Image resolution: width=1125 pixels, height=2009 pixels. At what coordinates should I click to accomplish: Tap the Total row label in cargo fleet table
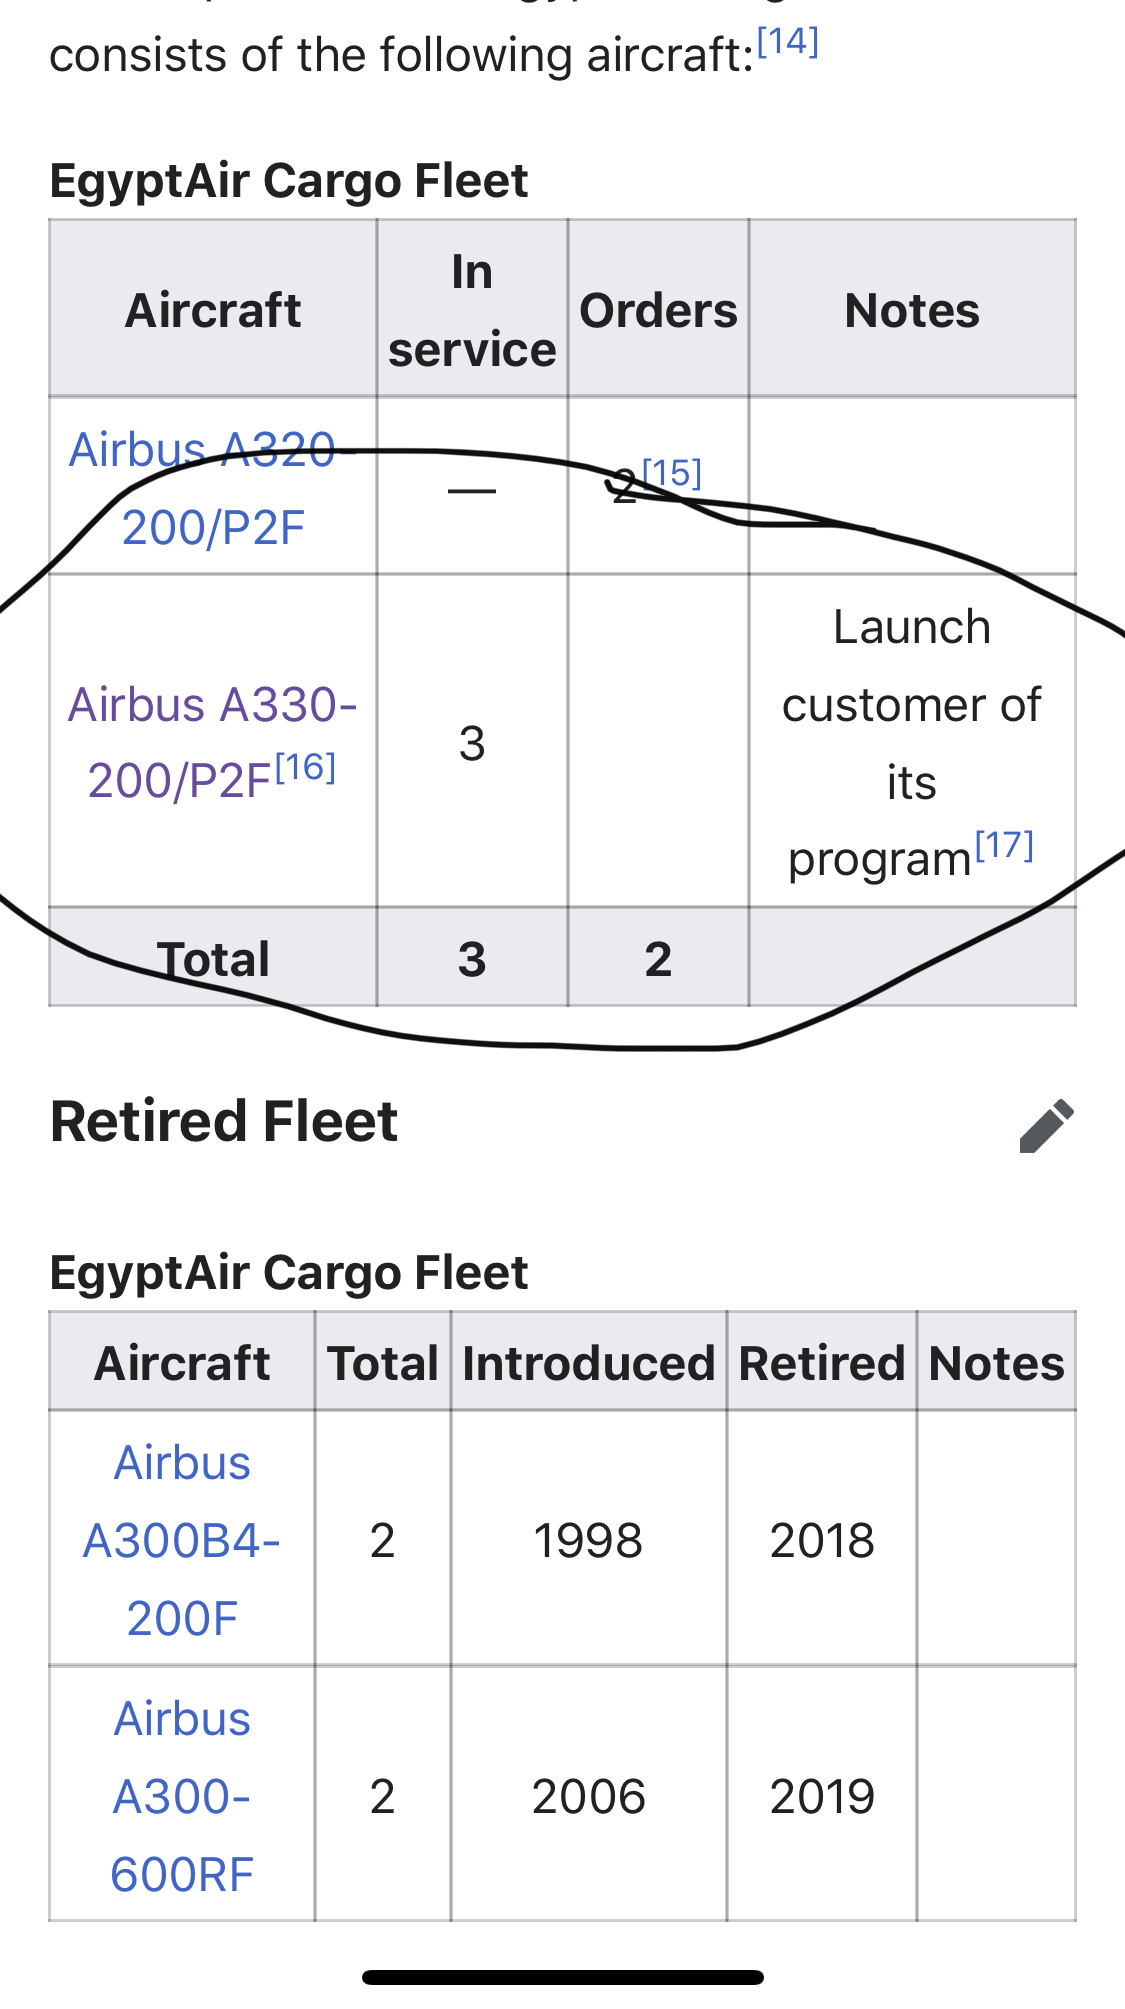[213, 958]
